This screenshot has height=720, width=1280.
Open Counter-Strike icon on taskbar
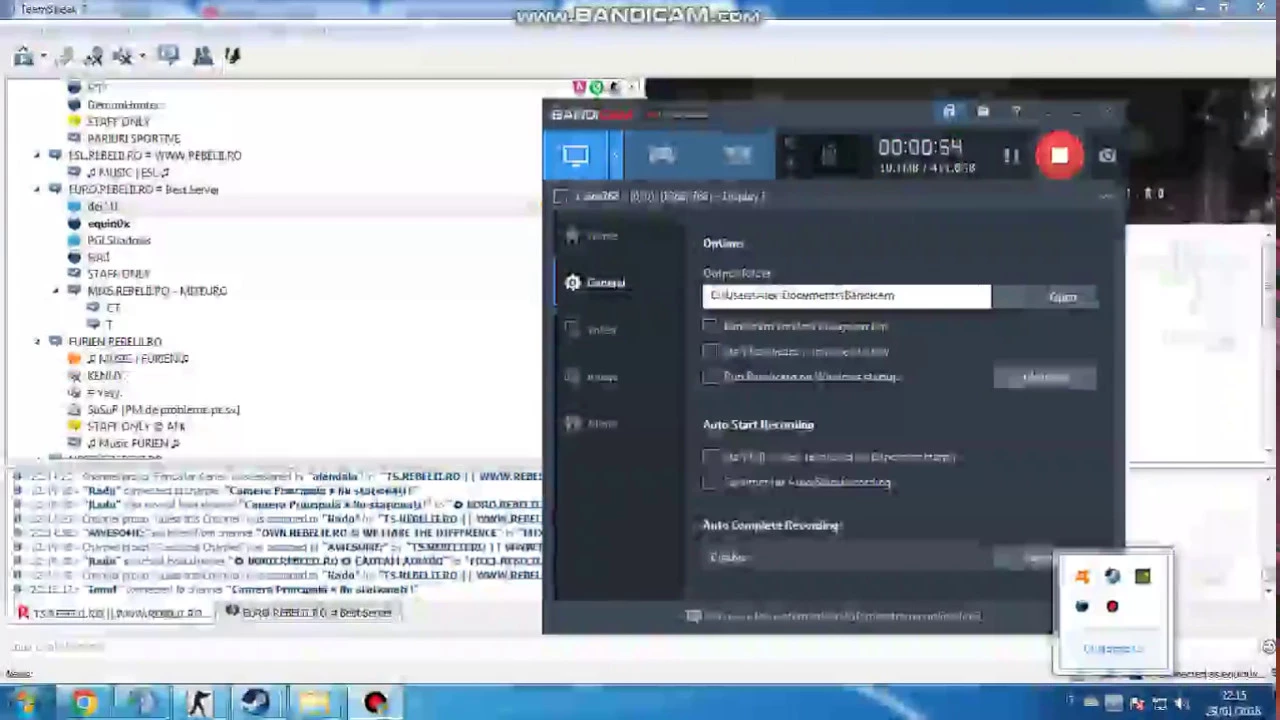[x=198, y=703]
